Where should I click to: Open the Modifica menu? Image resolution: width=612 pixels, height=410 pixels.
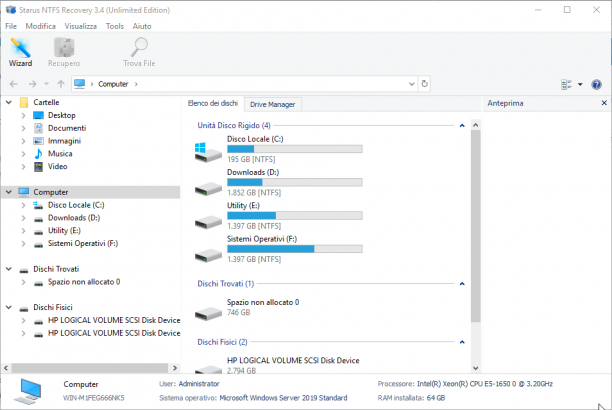click(41, 26)
